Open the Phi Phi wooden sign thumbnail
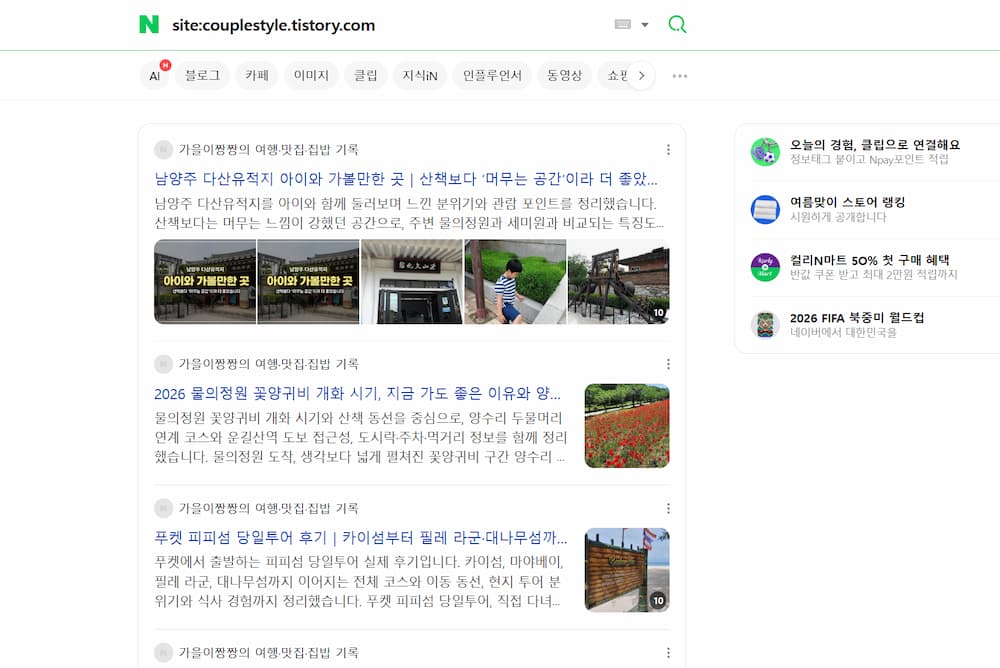The height and width of the screenshot is (668, 1000). [627, 570]
